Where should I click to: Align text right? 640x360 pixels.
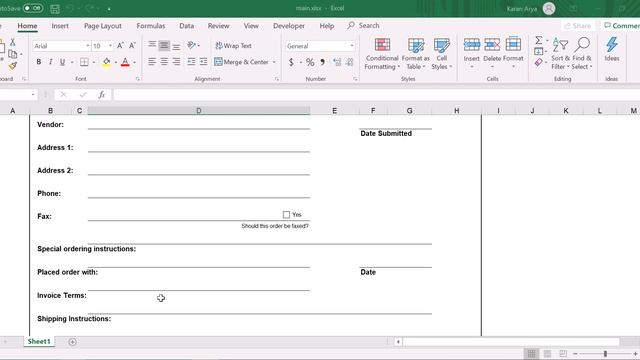tap(176, 62)
